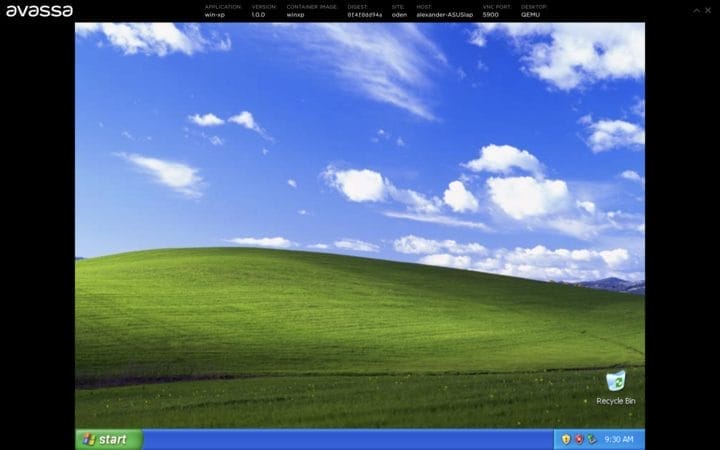The width and height of the screenshot is (720, 450).
Task: Click the alexander-ASUSlap host name
Action: coord(443,15)
